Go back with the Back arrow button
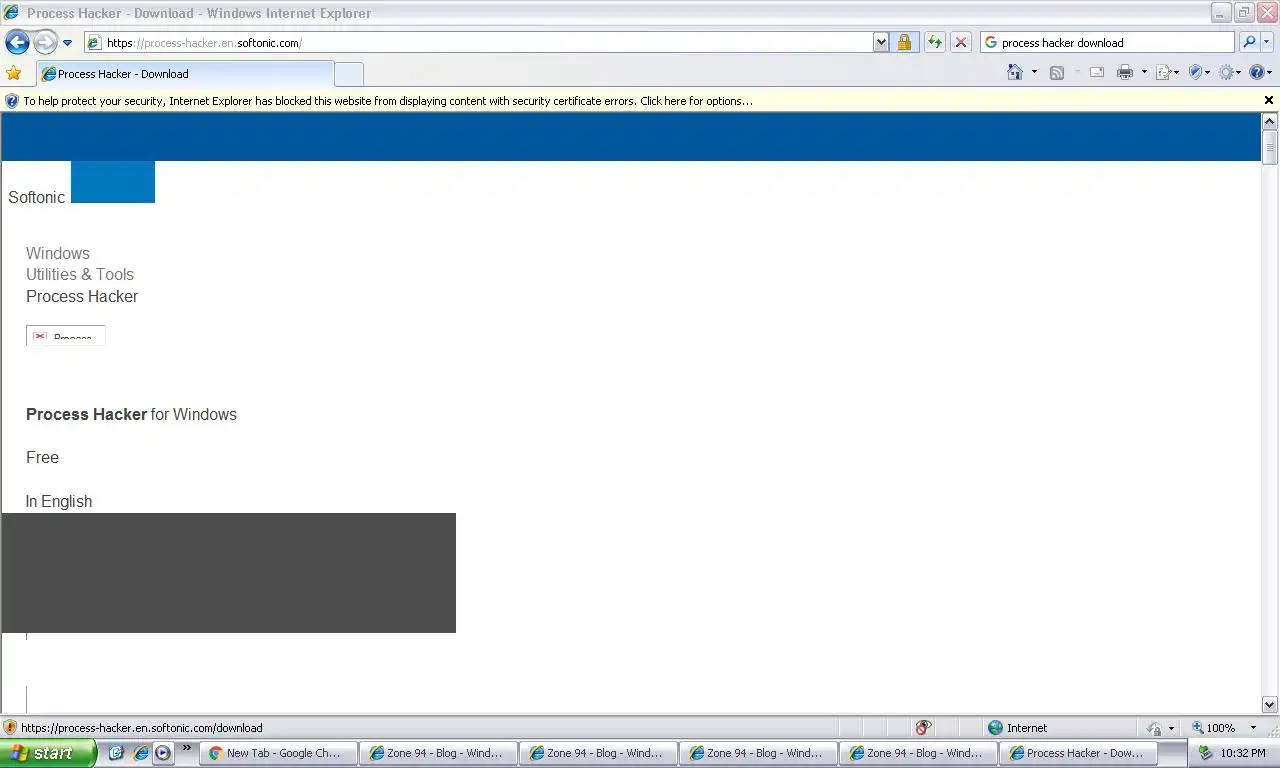The height and width of the screenshot is (768, 1280). 17,42
